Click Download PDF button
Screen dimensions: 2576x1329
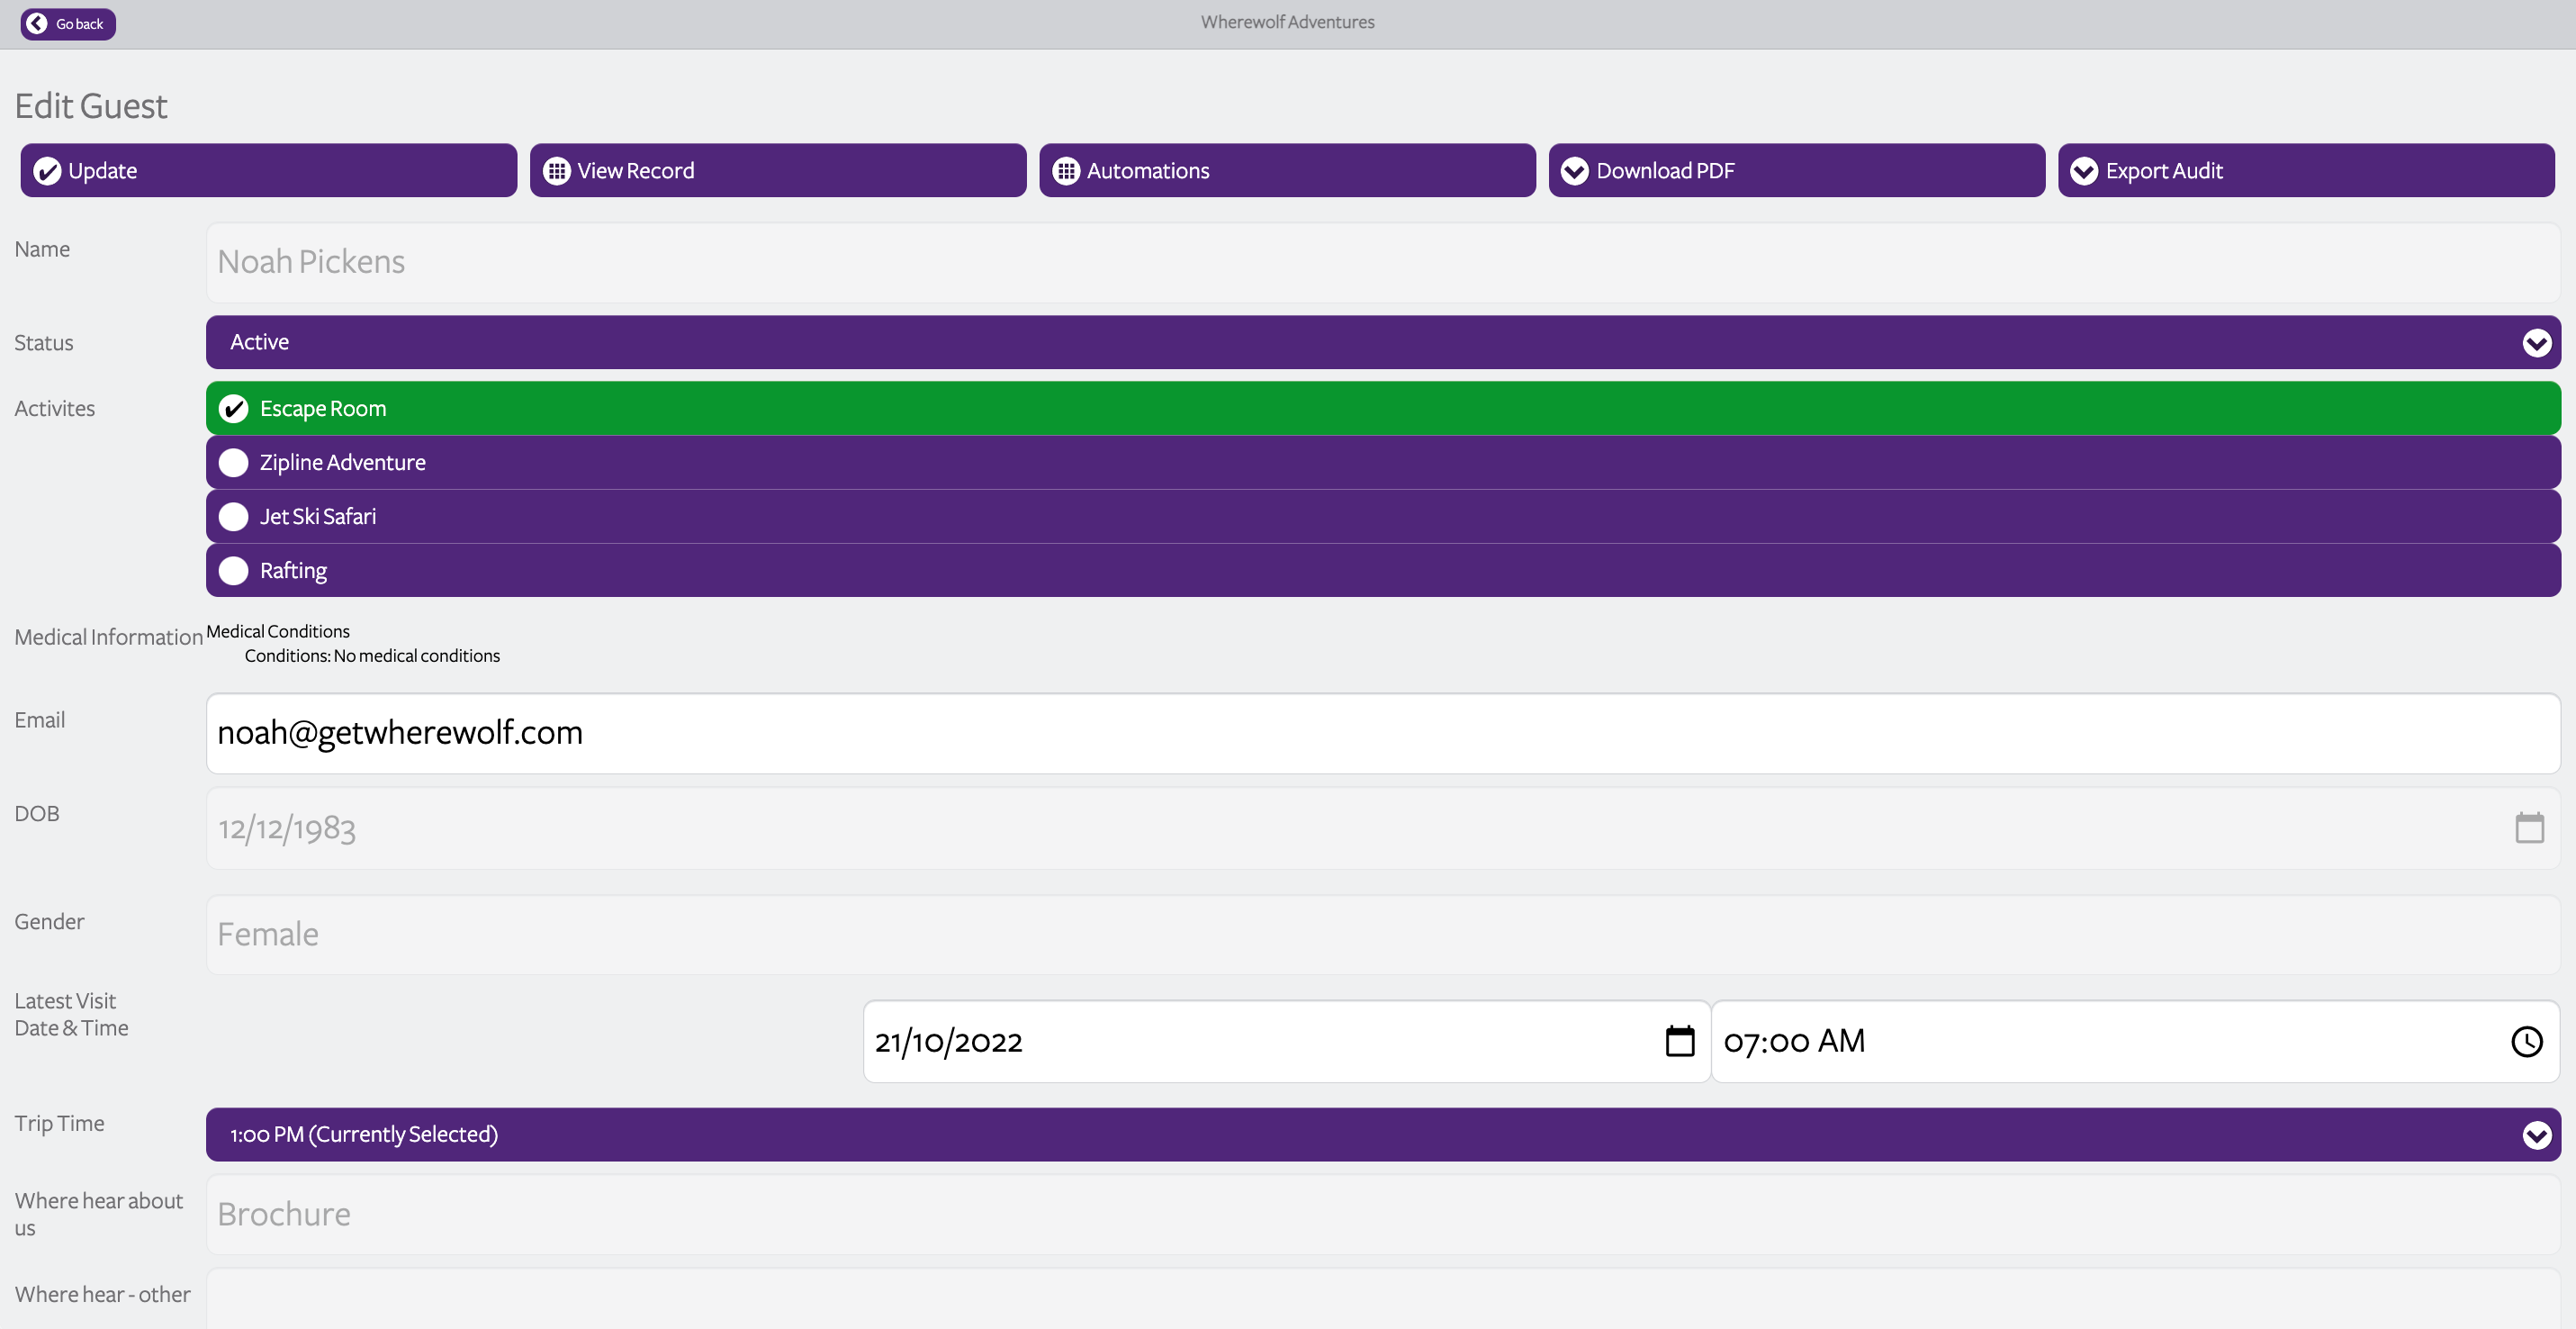point(1796,170)
